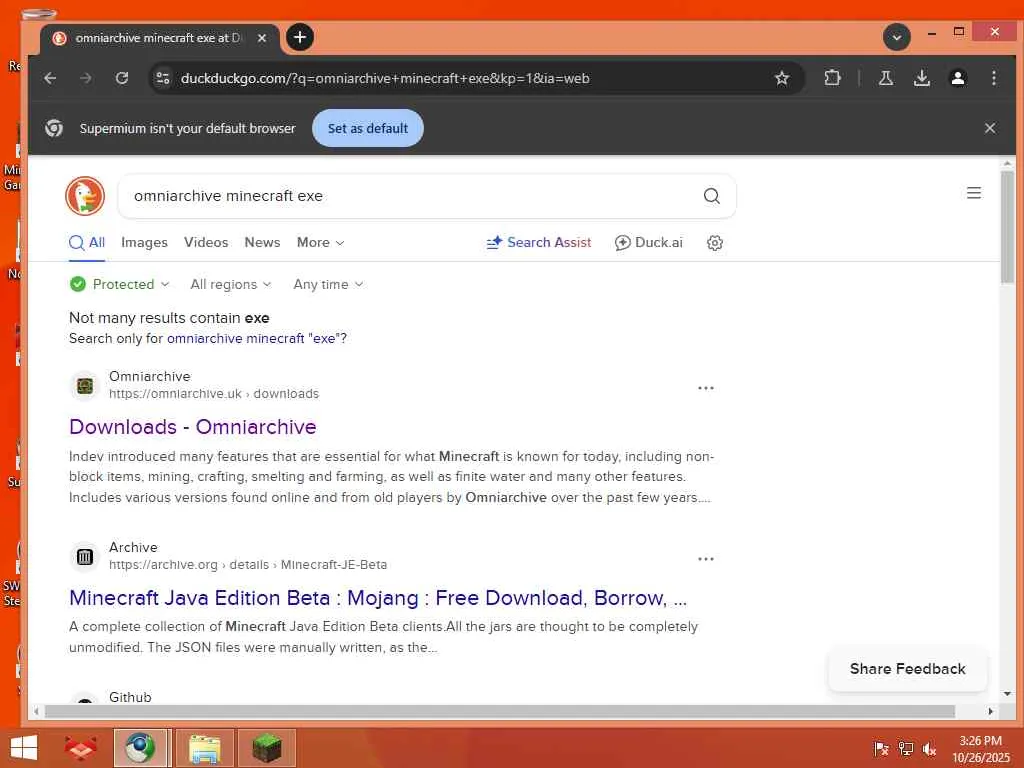Click the DuckDuckGo duck logo
The image size is (1024, 768).
tap(86, 195)
